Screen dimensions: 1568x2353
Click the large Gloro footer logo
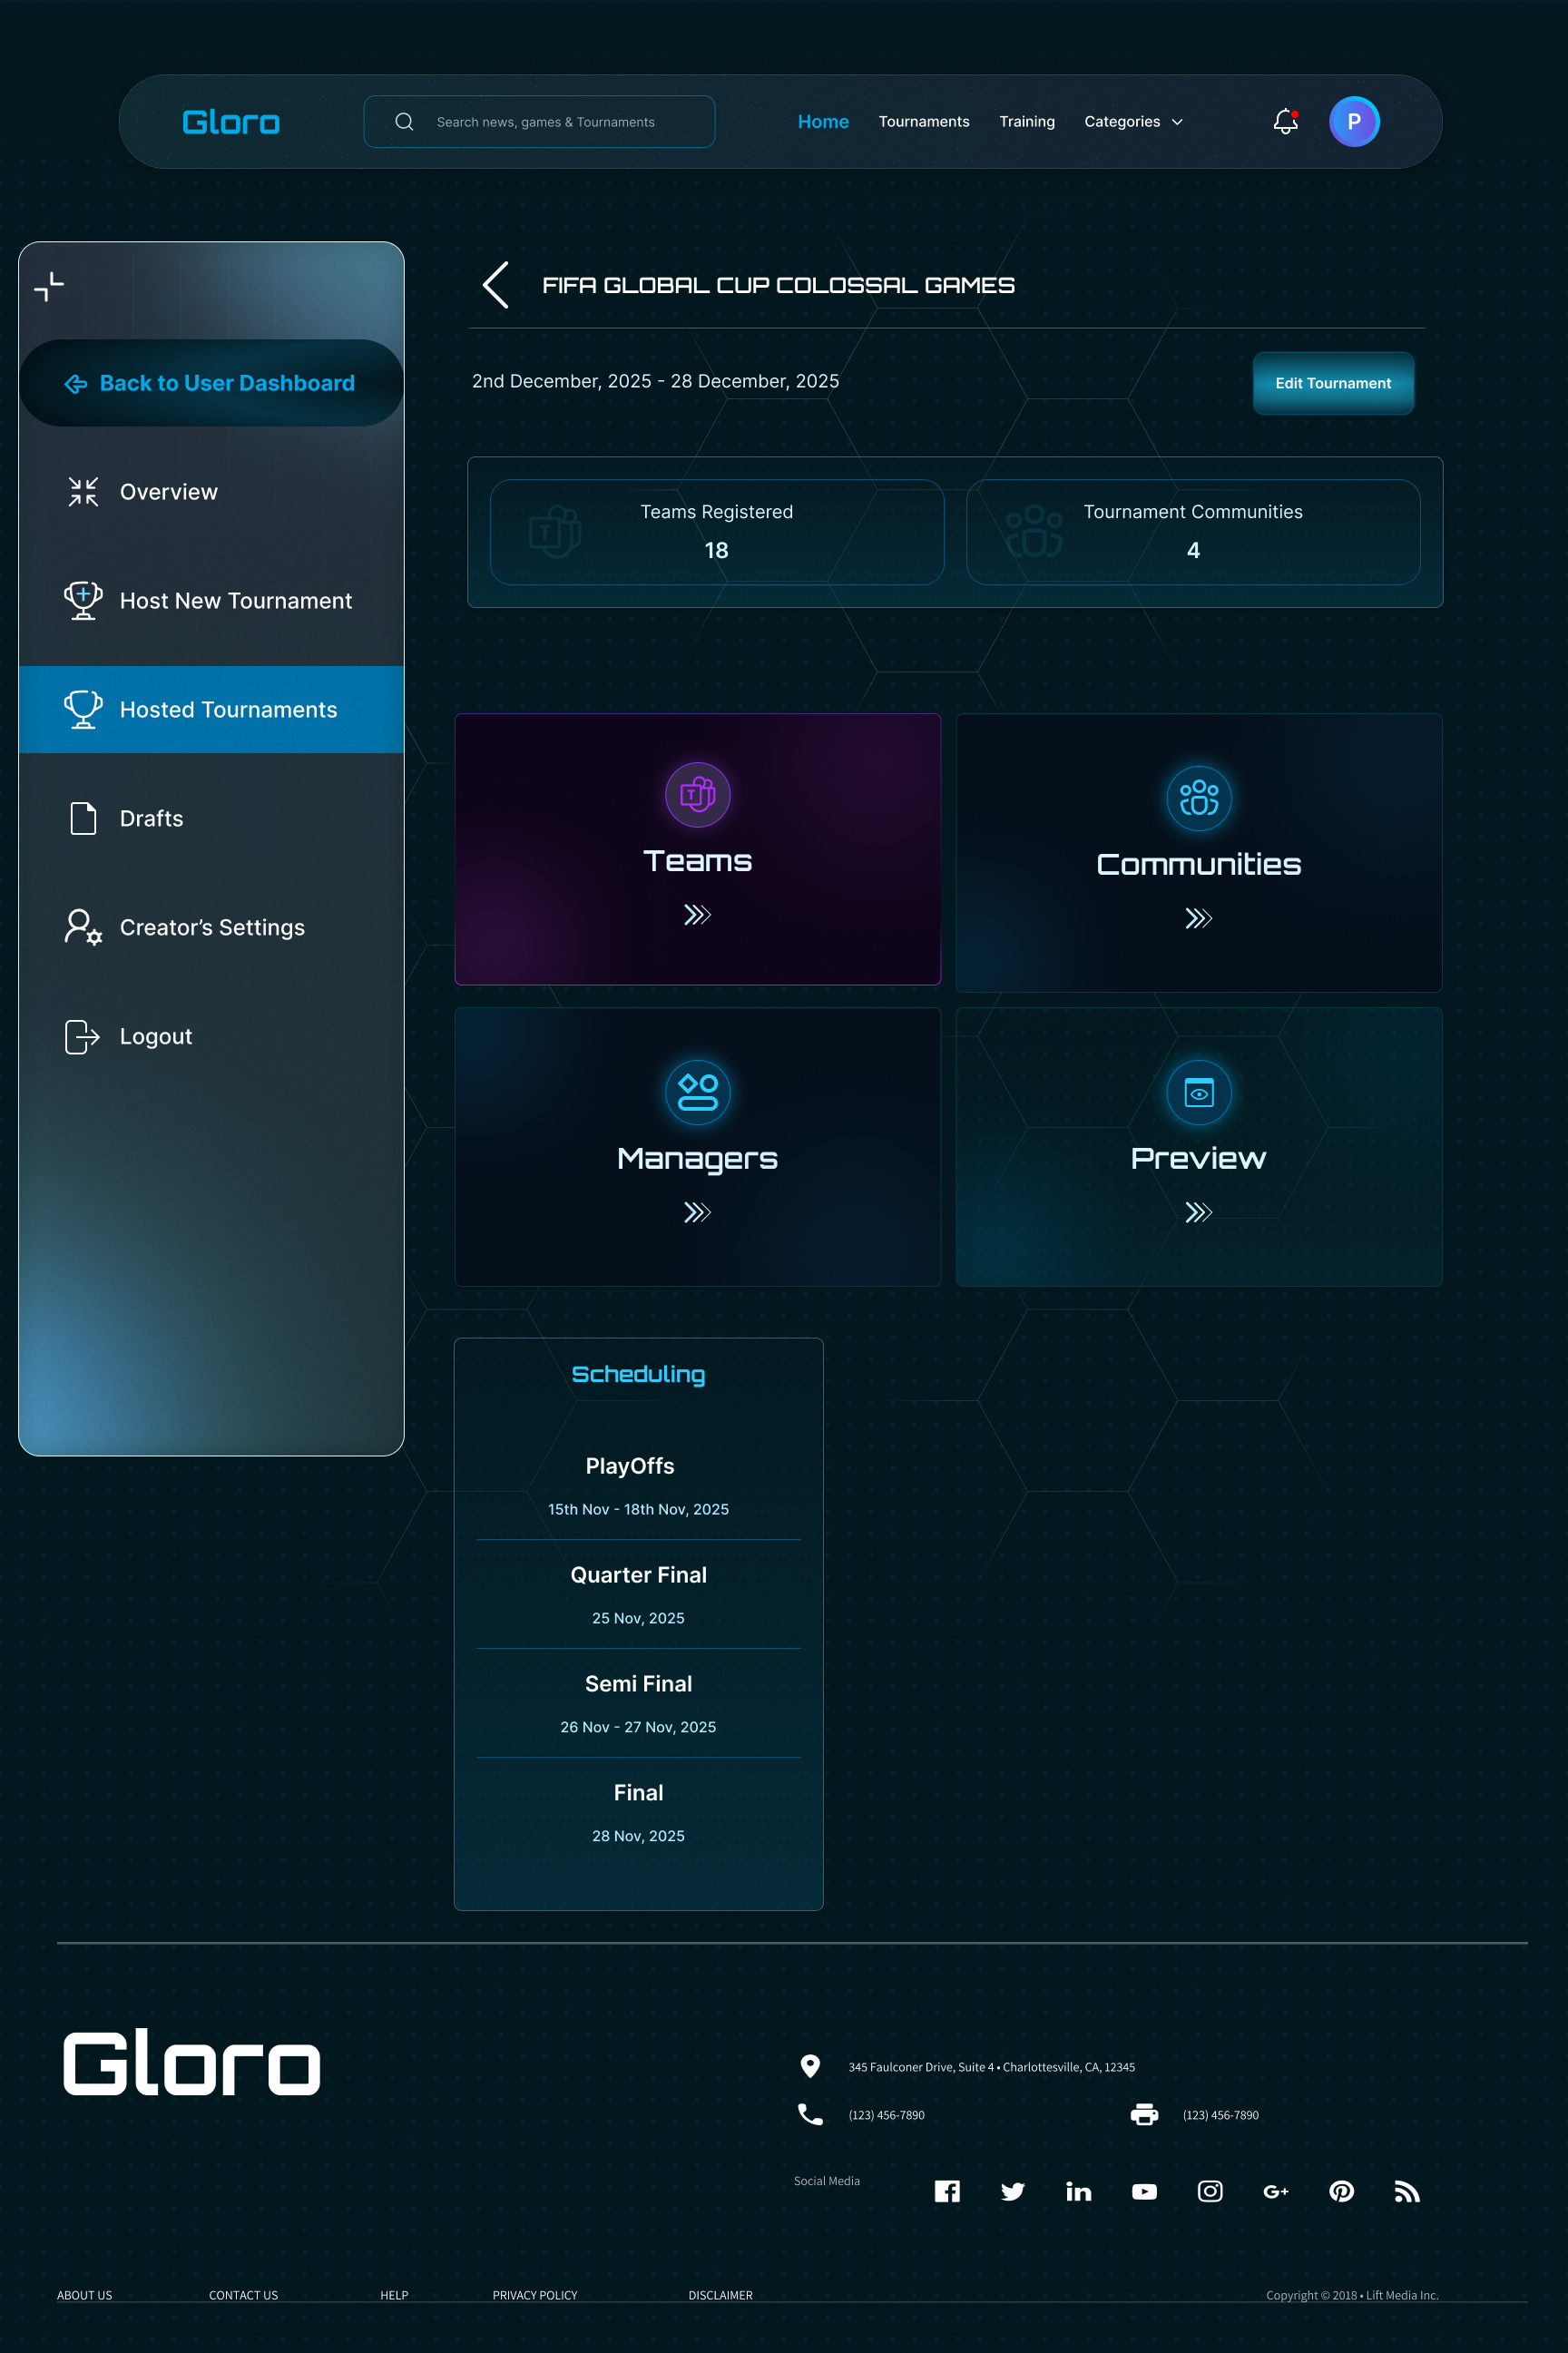192,2062
